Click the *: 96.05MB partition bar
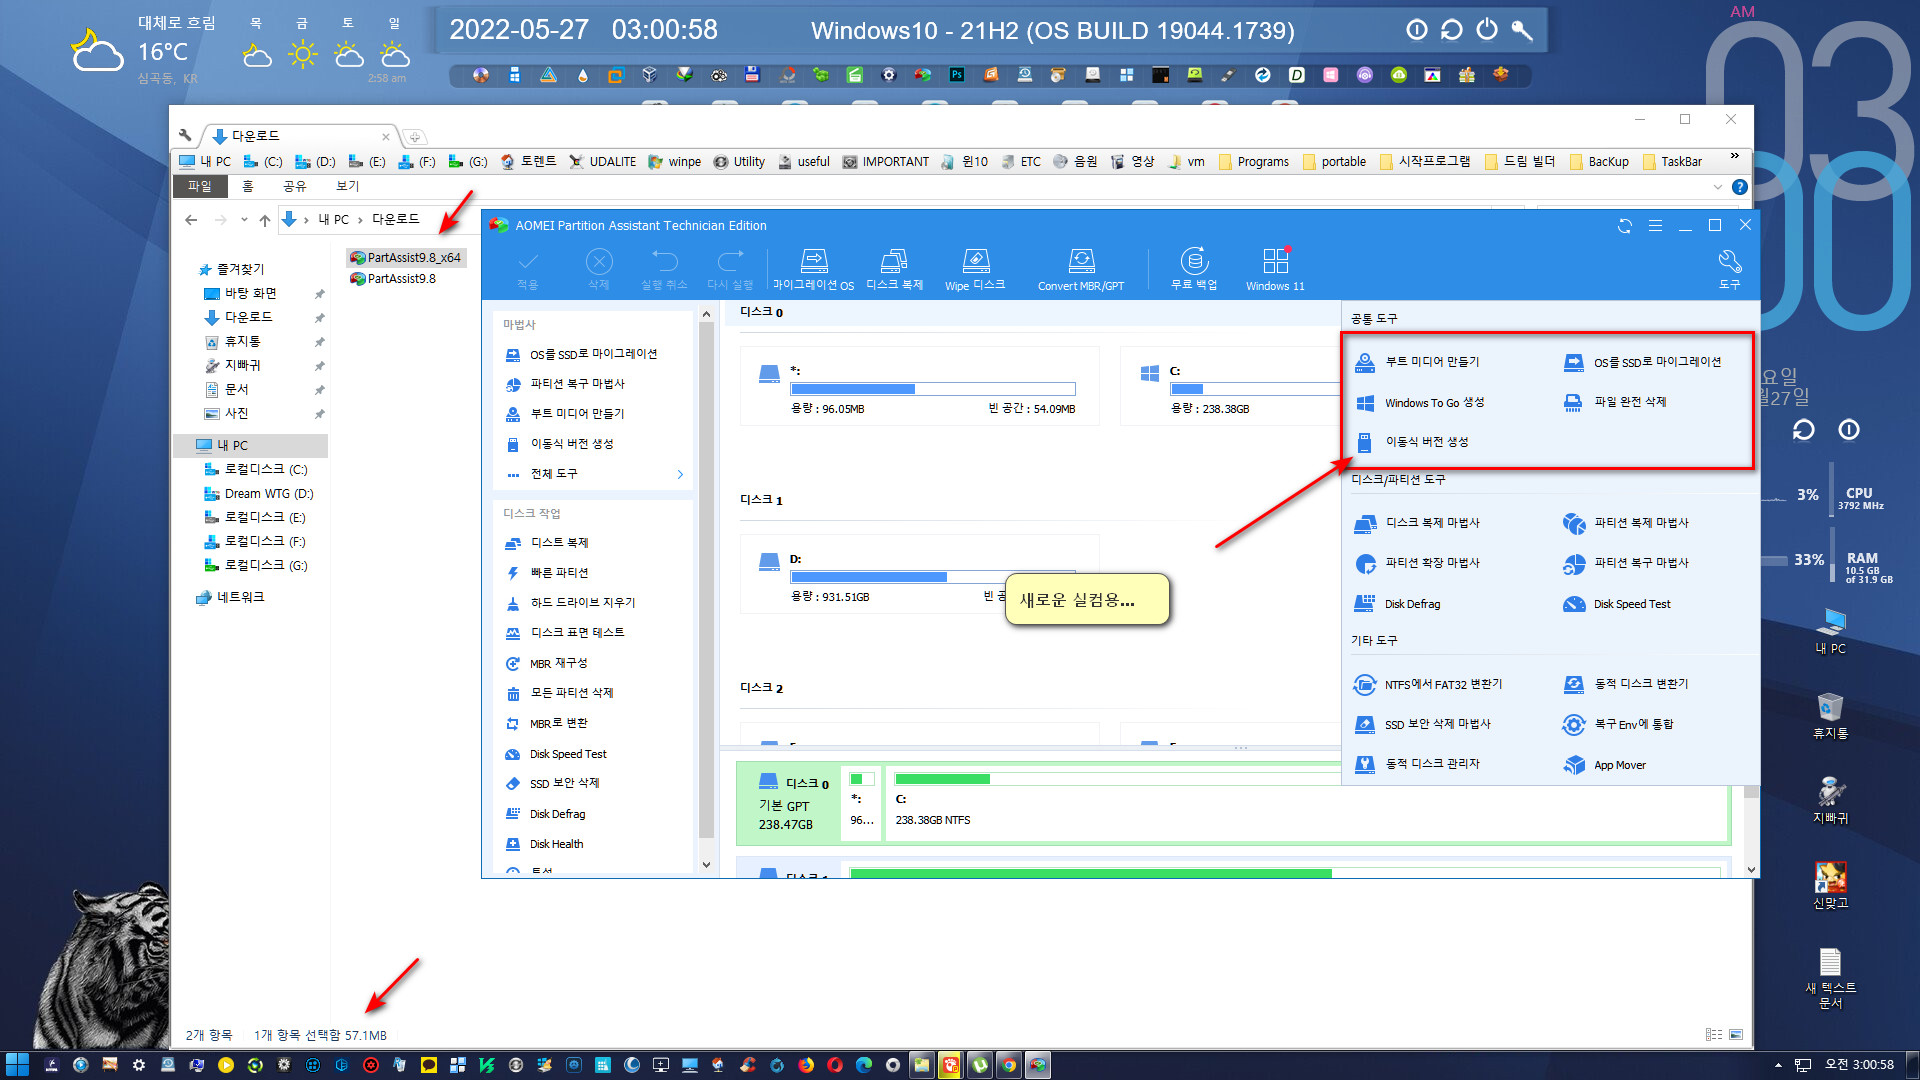 point(933,389)
